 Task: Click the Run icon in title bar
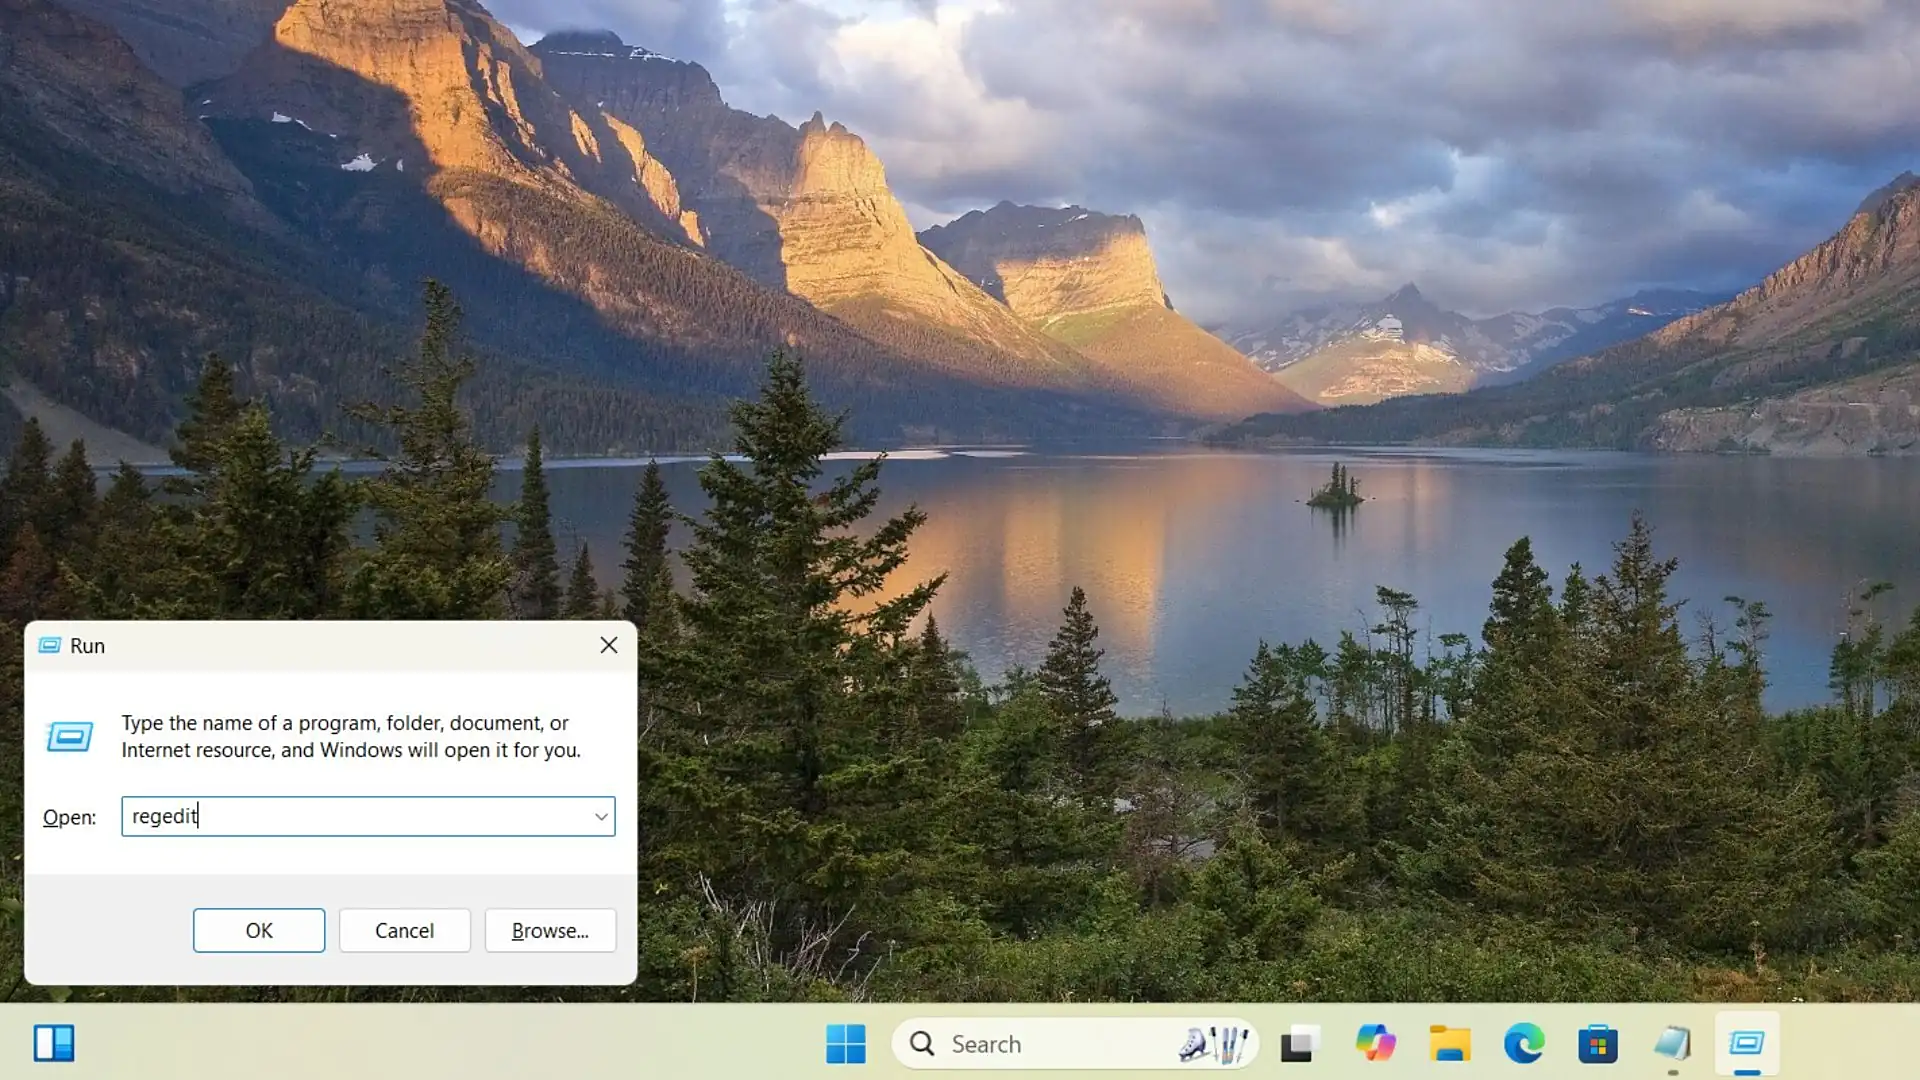[50, 646]
